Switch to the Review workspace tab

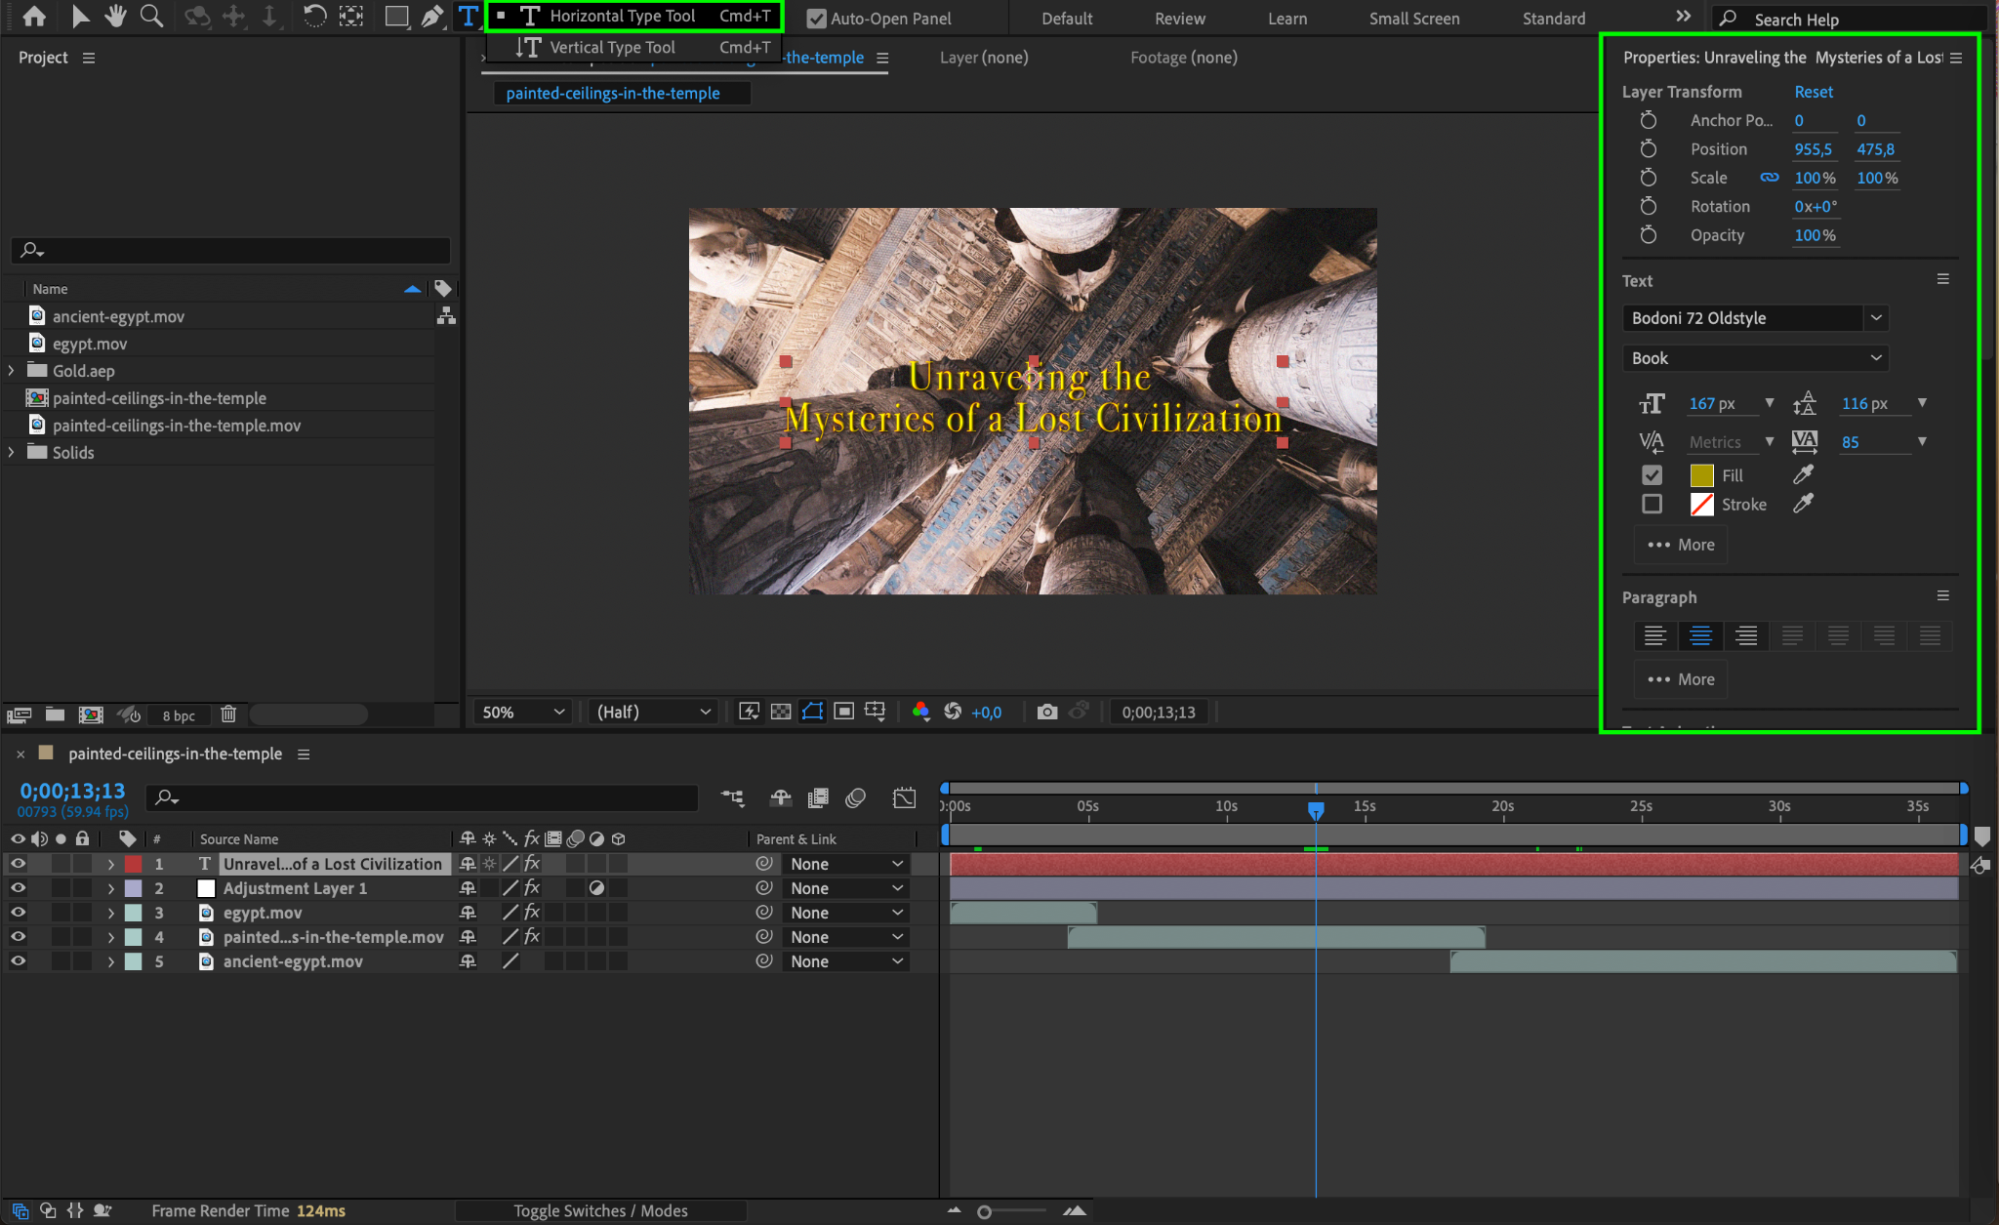(x=1179, y=18)
